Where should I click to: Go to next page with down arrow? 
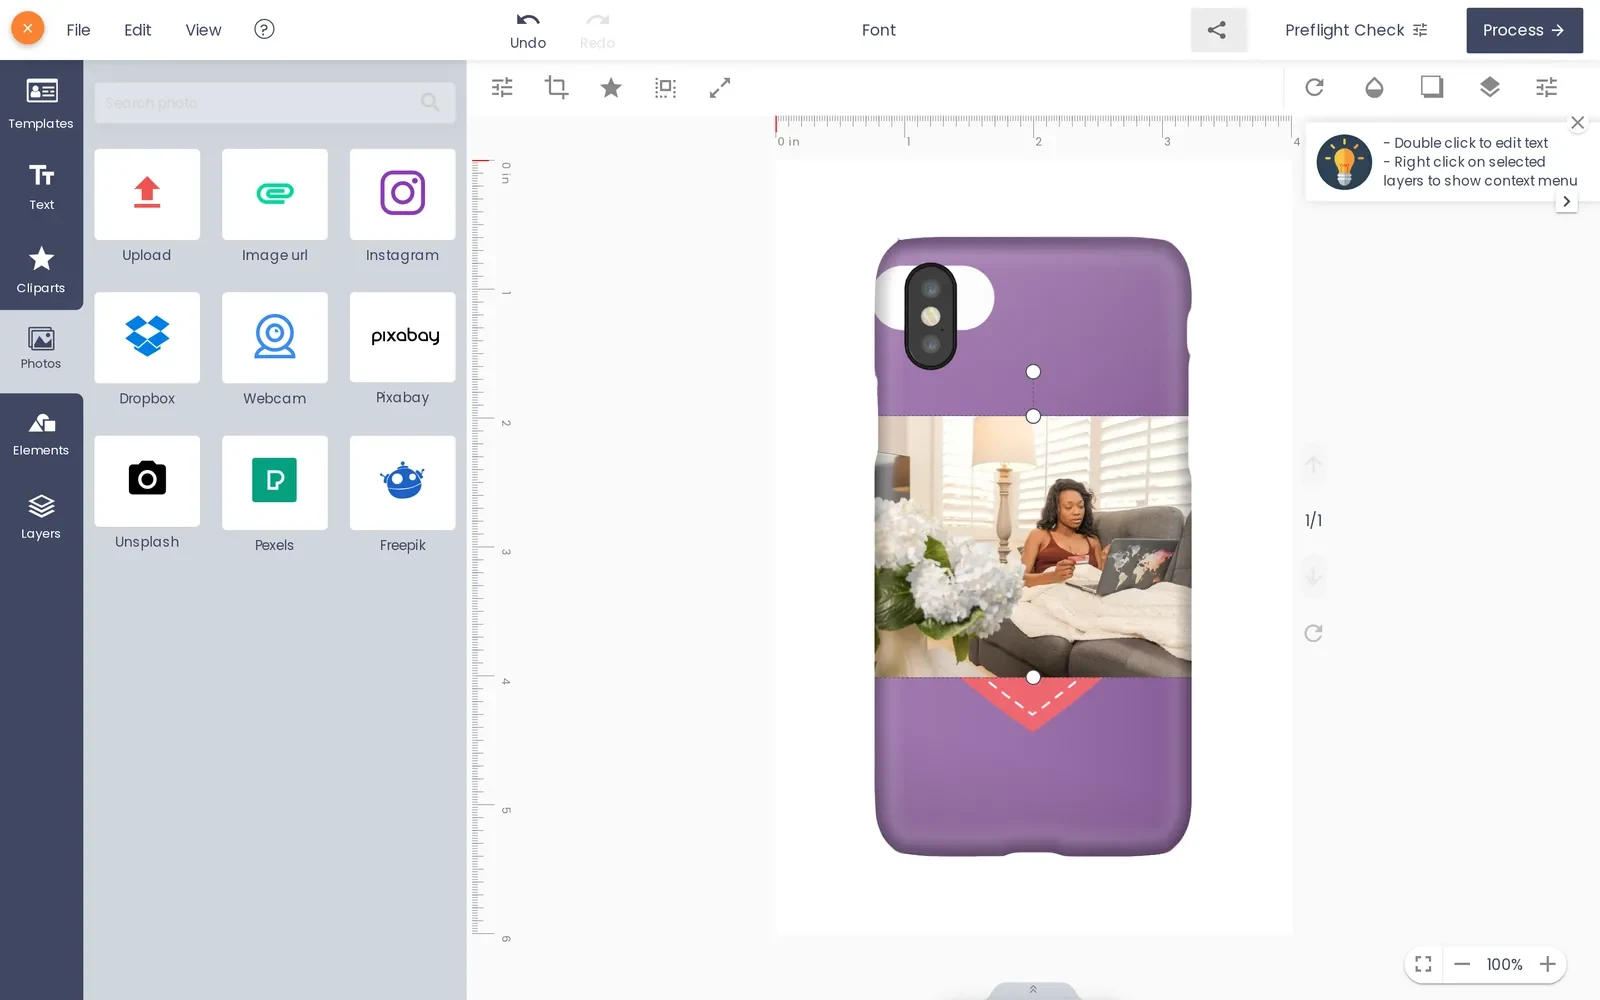pos(1314,576)
